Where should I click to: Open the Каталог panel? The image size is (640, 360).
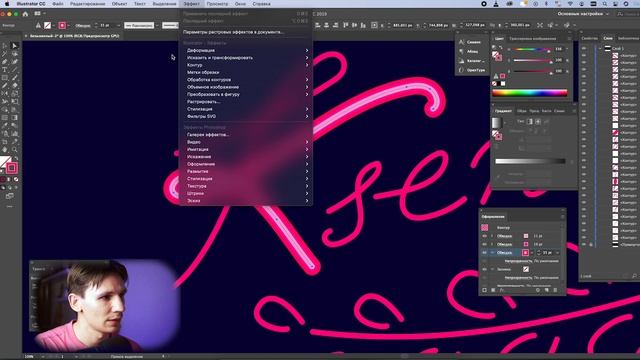coord(471,61)
